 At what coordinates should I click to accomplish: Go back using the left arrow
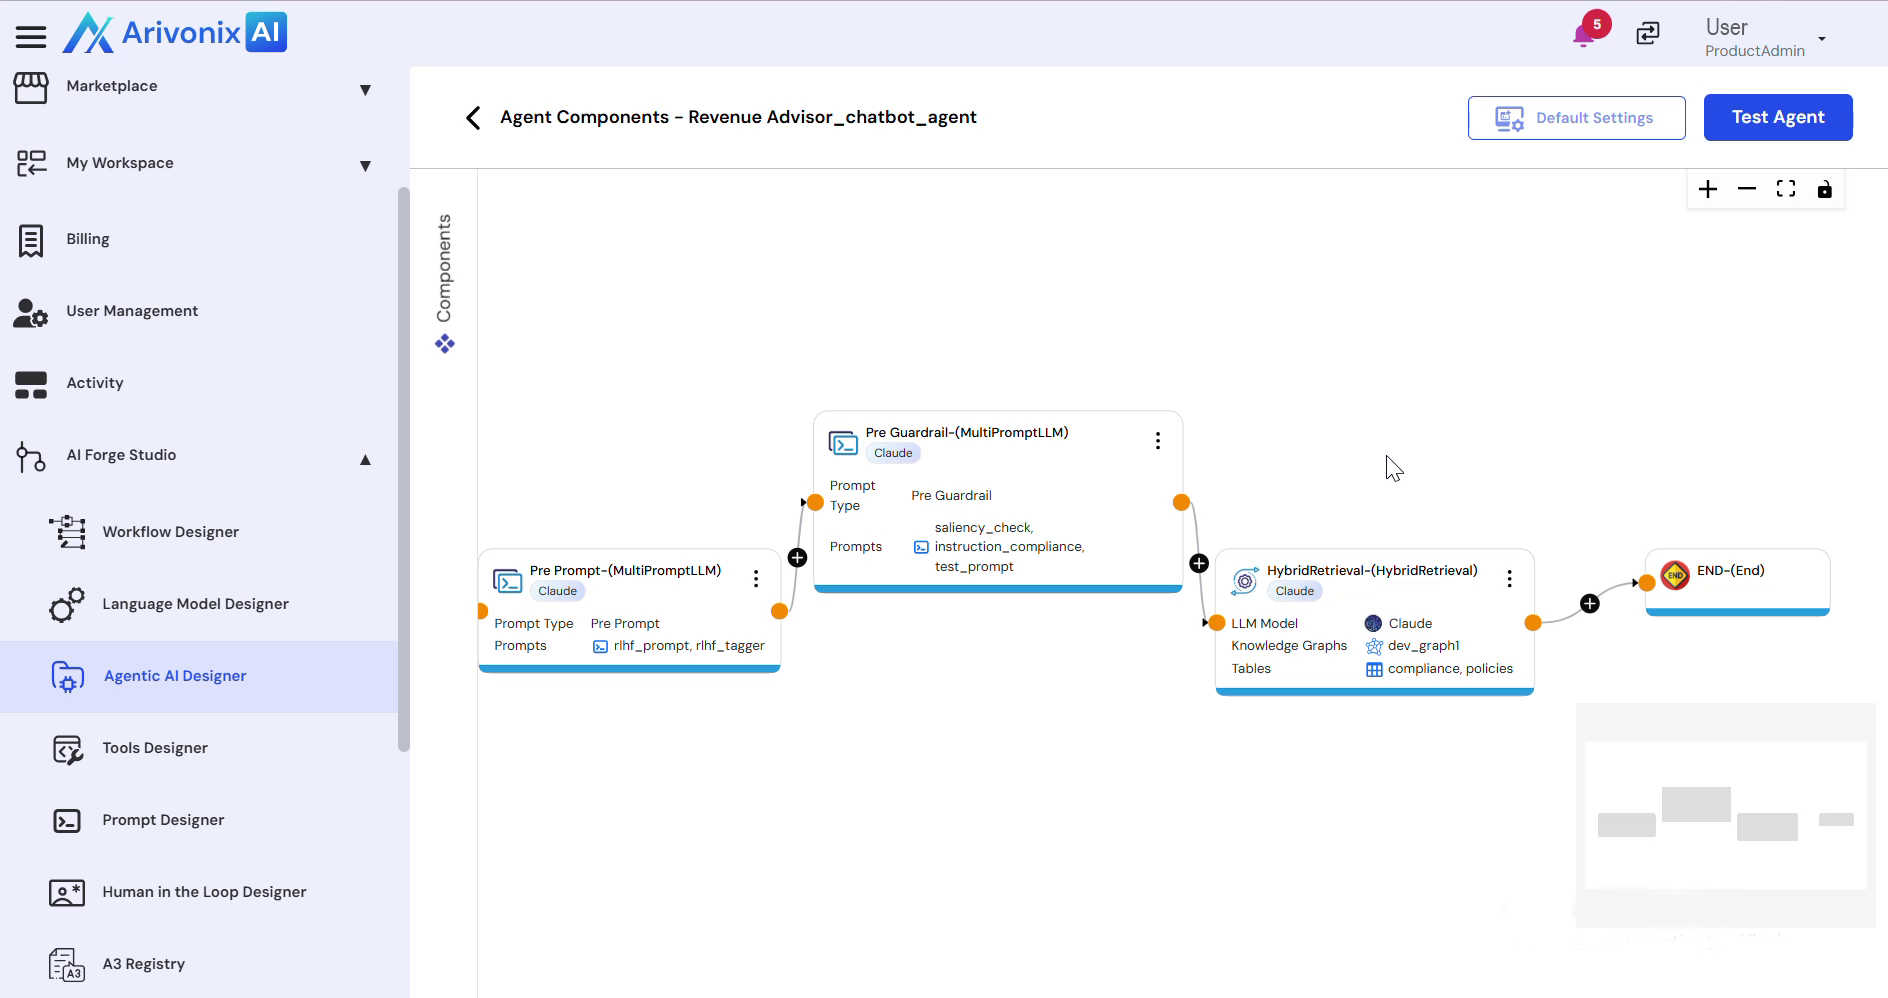pos(473,118)
